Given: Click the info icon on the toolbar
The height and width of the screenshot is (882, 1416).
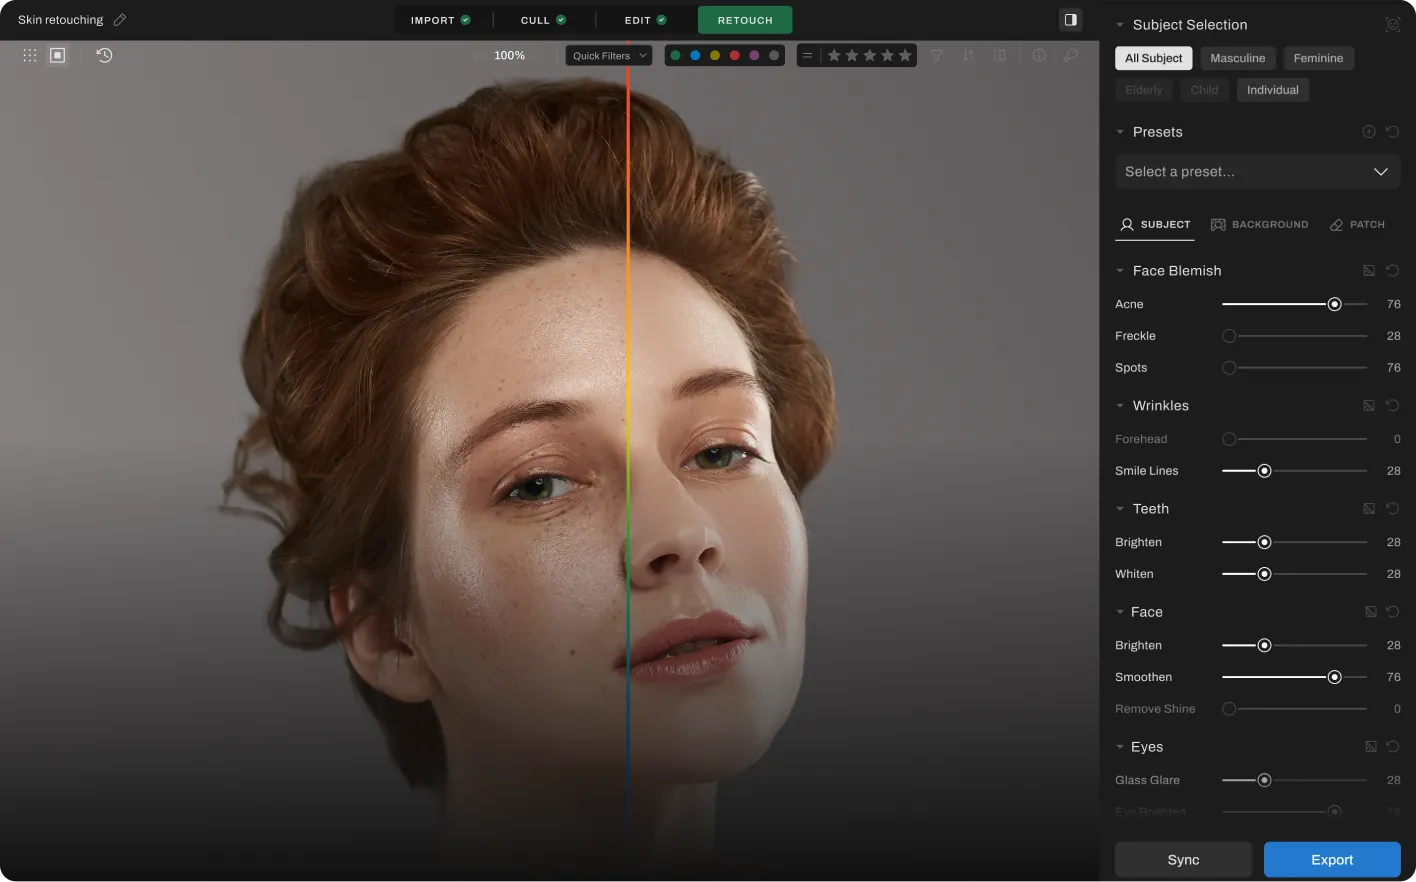Looking at the screenshot, I should (1039, 56).
